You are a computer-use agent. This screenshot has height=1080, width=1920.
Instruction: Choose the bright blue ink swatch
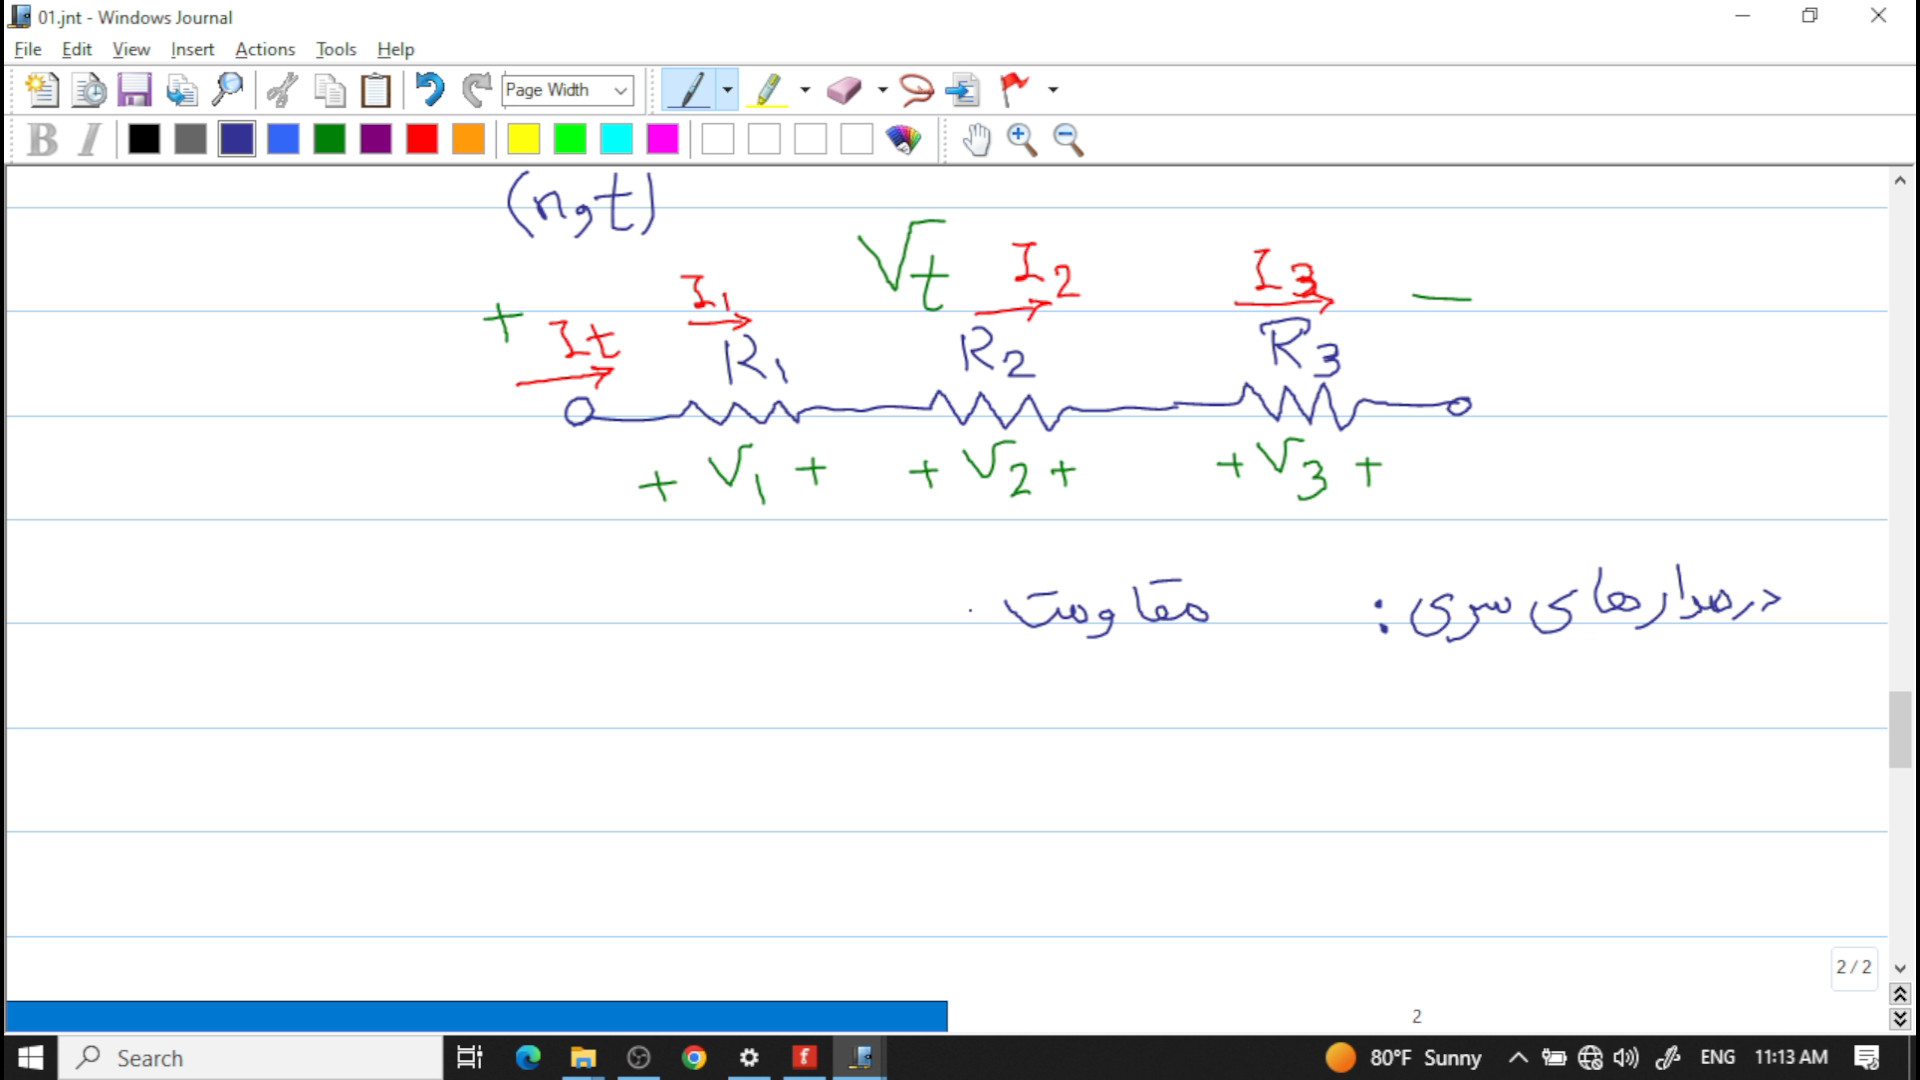[283, 139]
